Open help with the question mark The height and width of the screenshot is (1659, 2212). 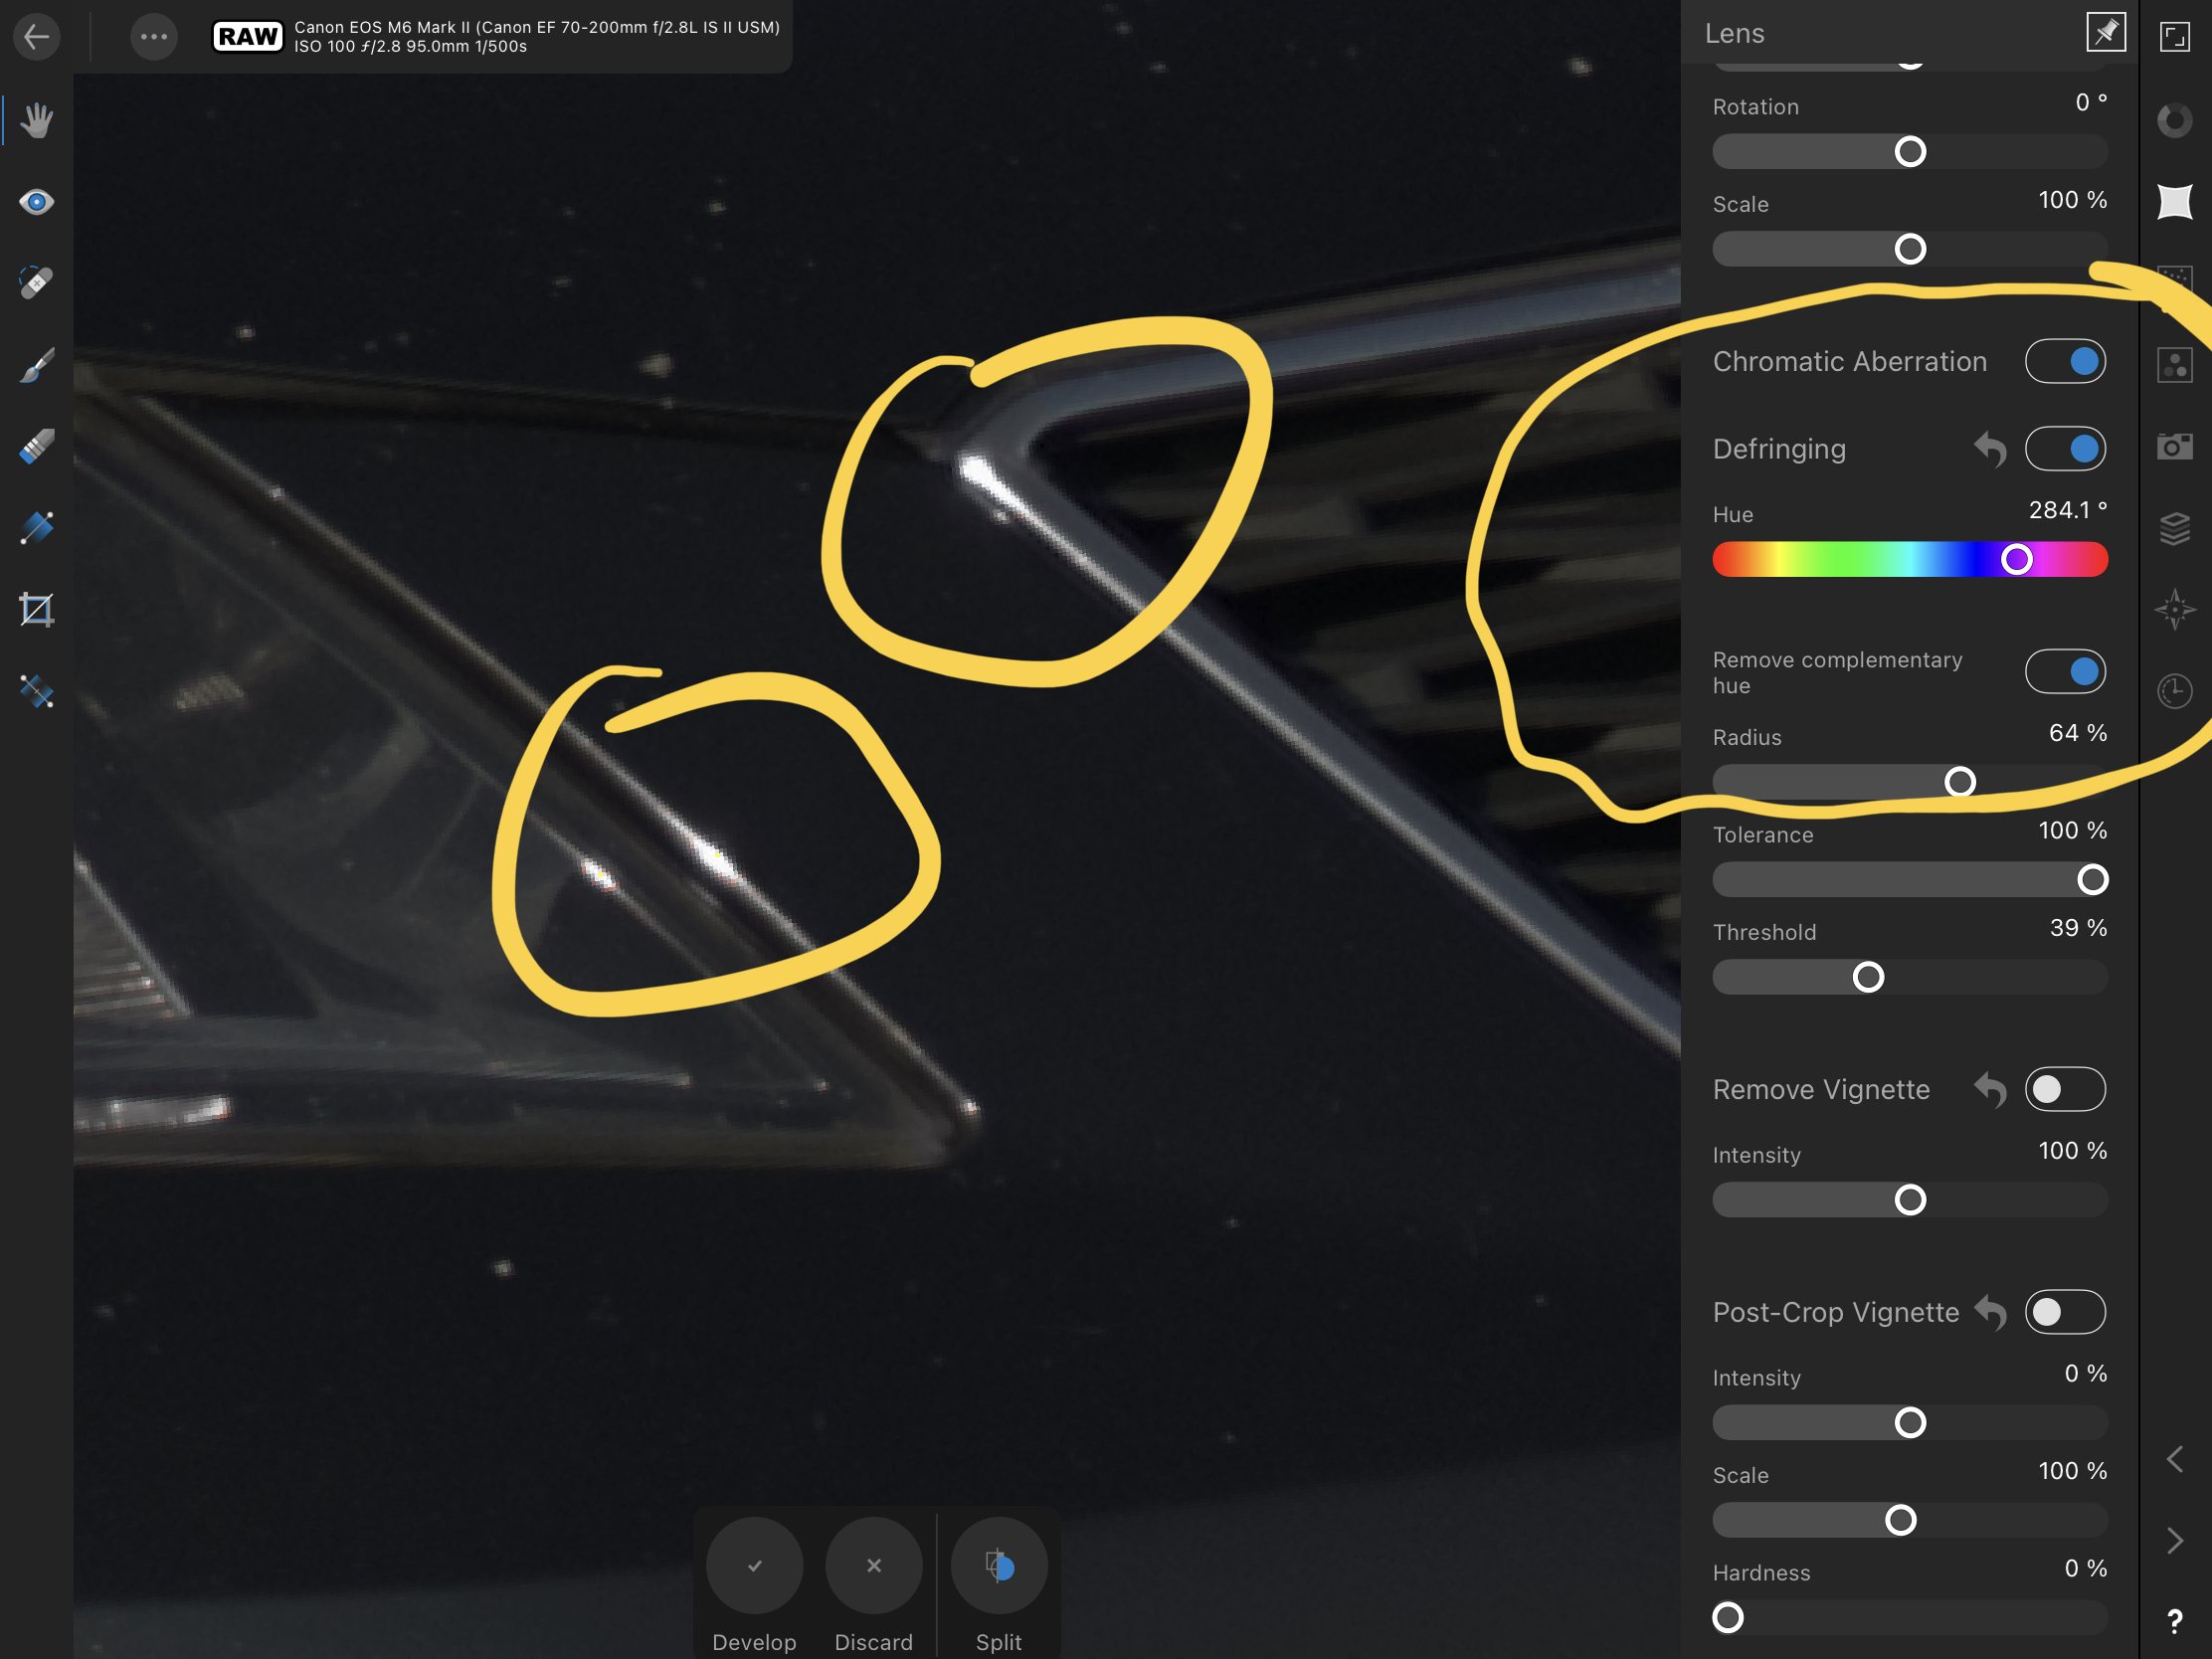[x=2175, y=1622]
